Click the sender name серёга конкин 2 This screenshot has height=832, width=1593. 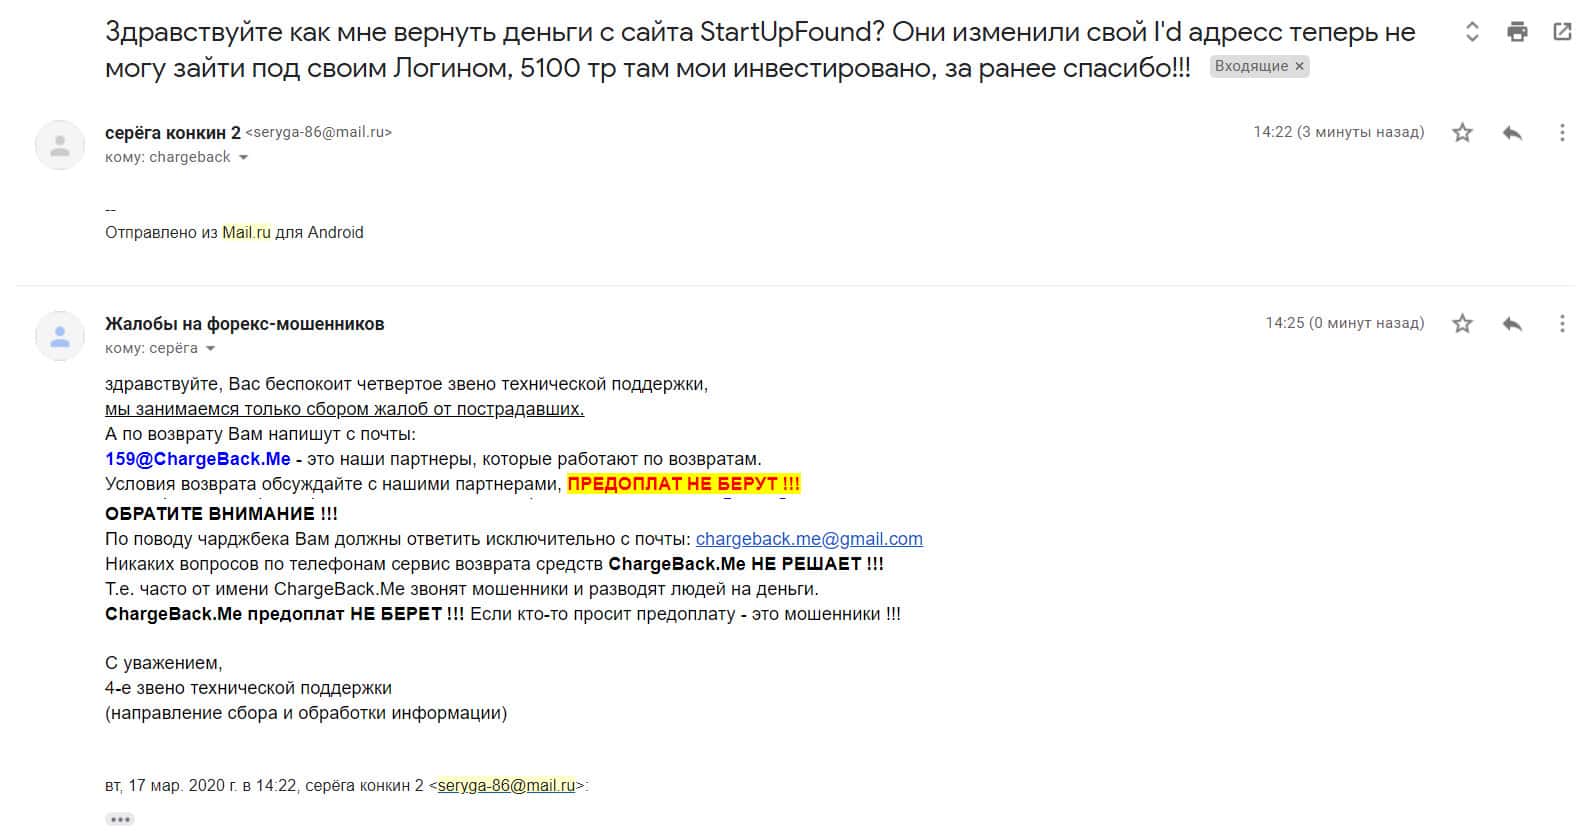point(172,132)
